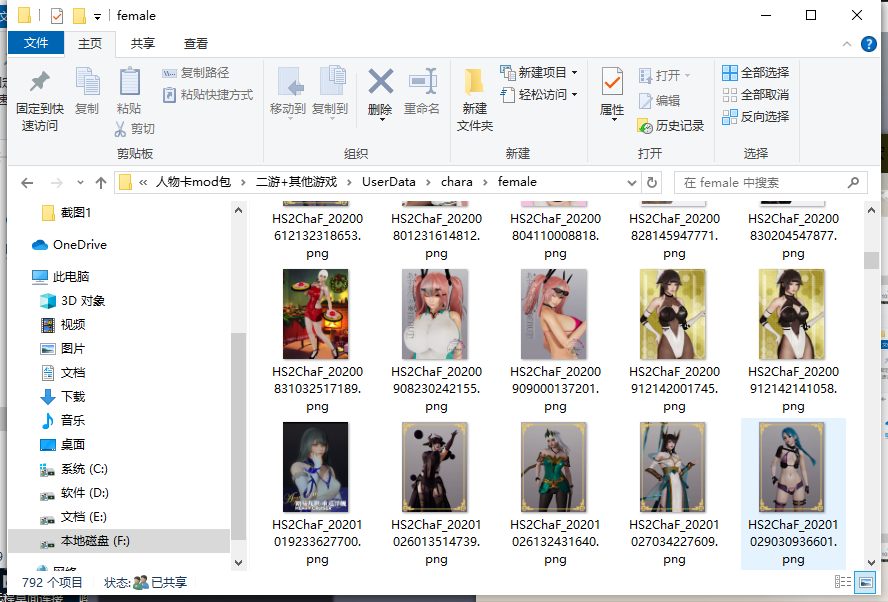Viewport: 888px width, 602px height.
Task: Click '二游+其他游戏' in address path
Action: (x=296, y=182)
